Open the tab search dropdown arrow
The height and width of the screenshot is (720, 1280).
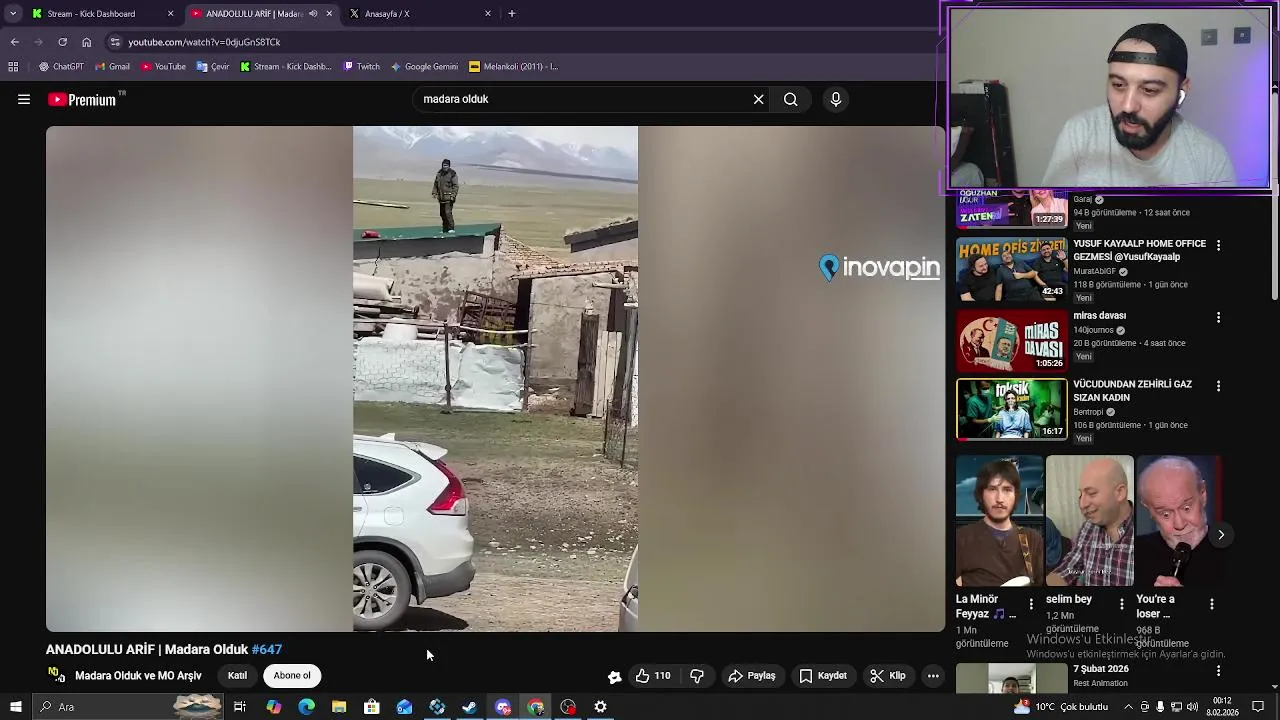[13, 14]
